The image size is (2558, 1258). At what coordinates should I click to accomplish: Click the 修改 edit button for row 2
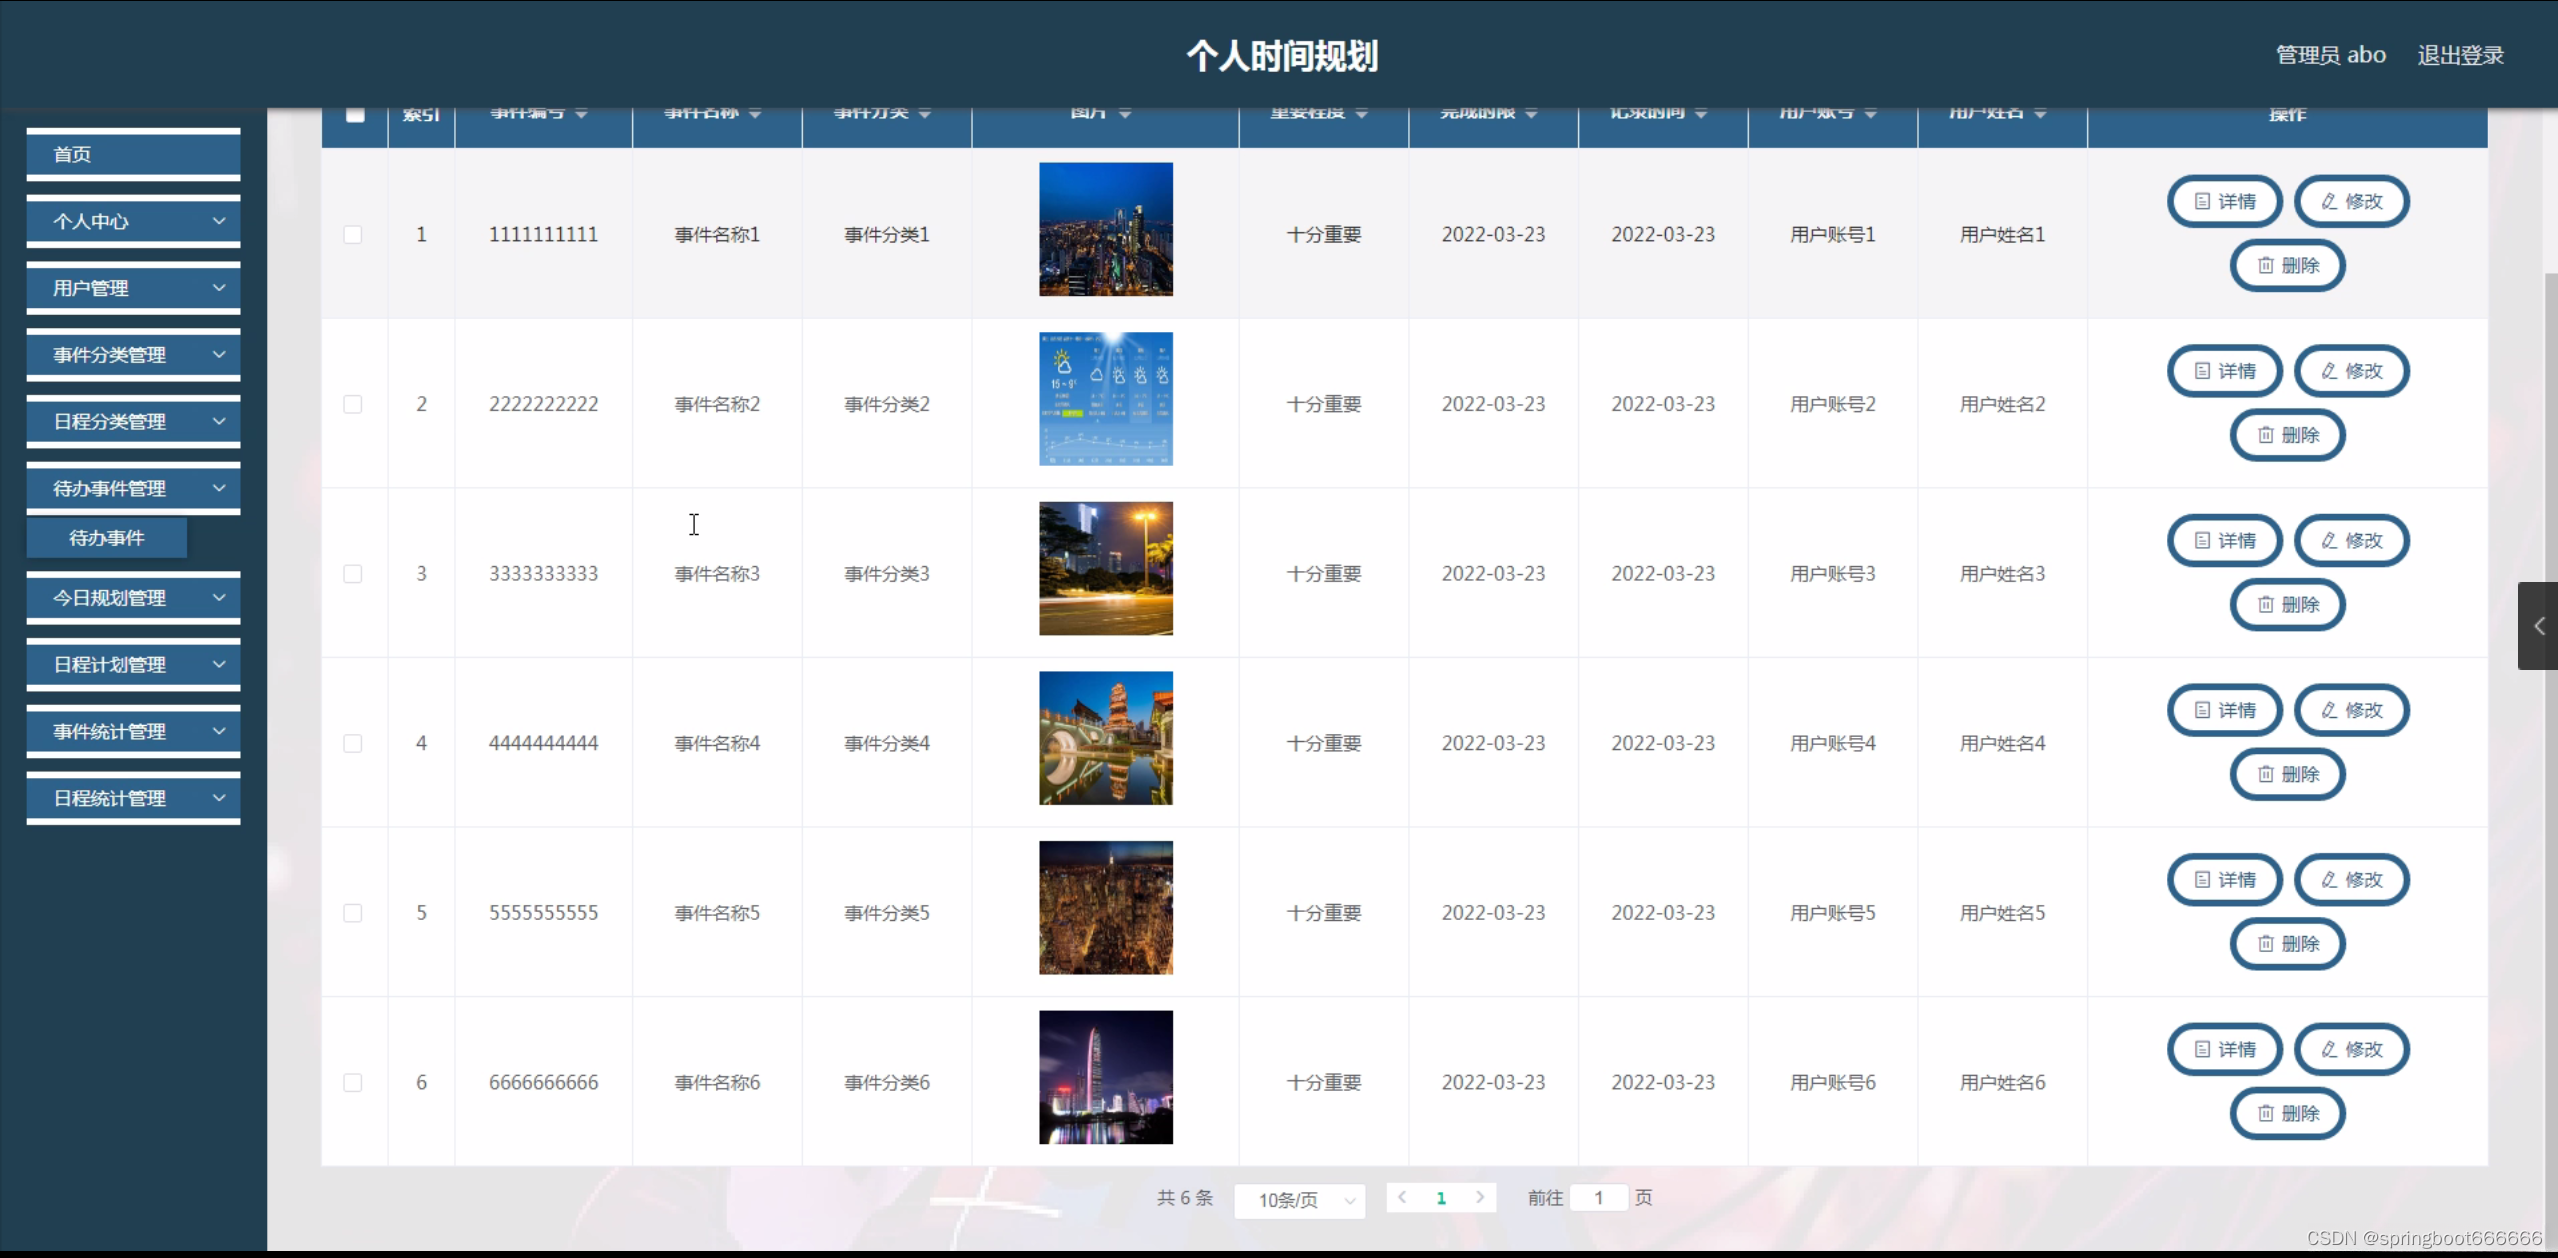pyautogui.click(x=2351, y=371)
